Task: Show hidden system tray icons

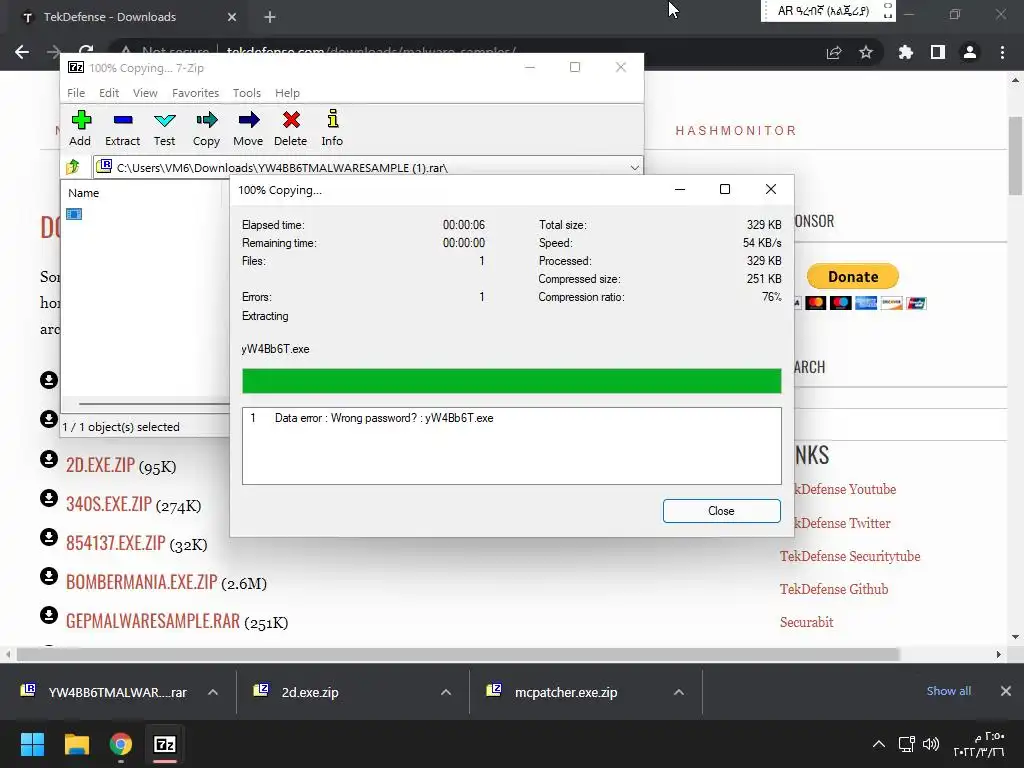Action: pos(879,744)
